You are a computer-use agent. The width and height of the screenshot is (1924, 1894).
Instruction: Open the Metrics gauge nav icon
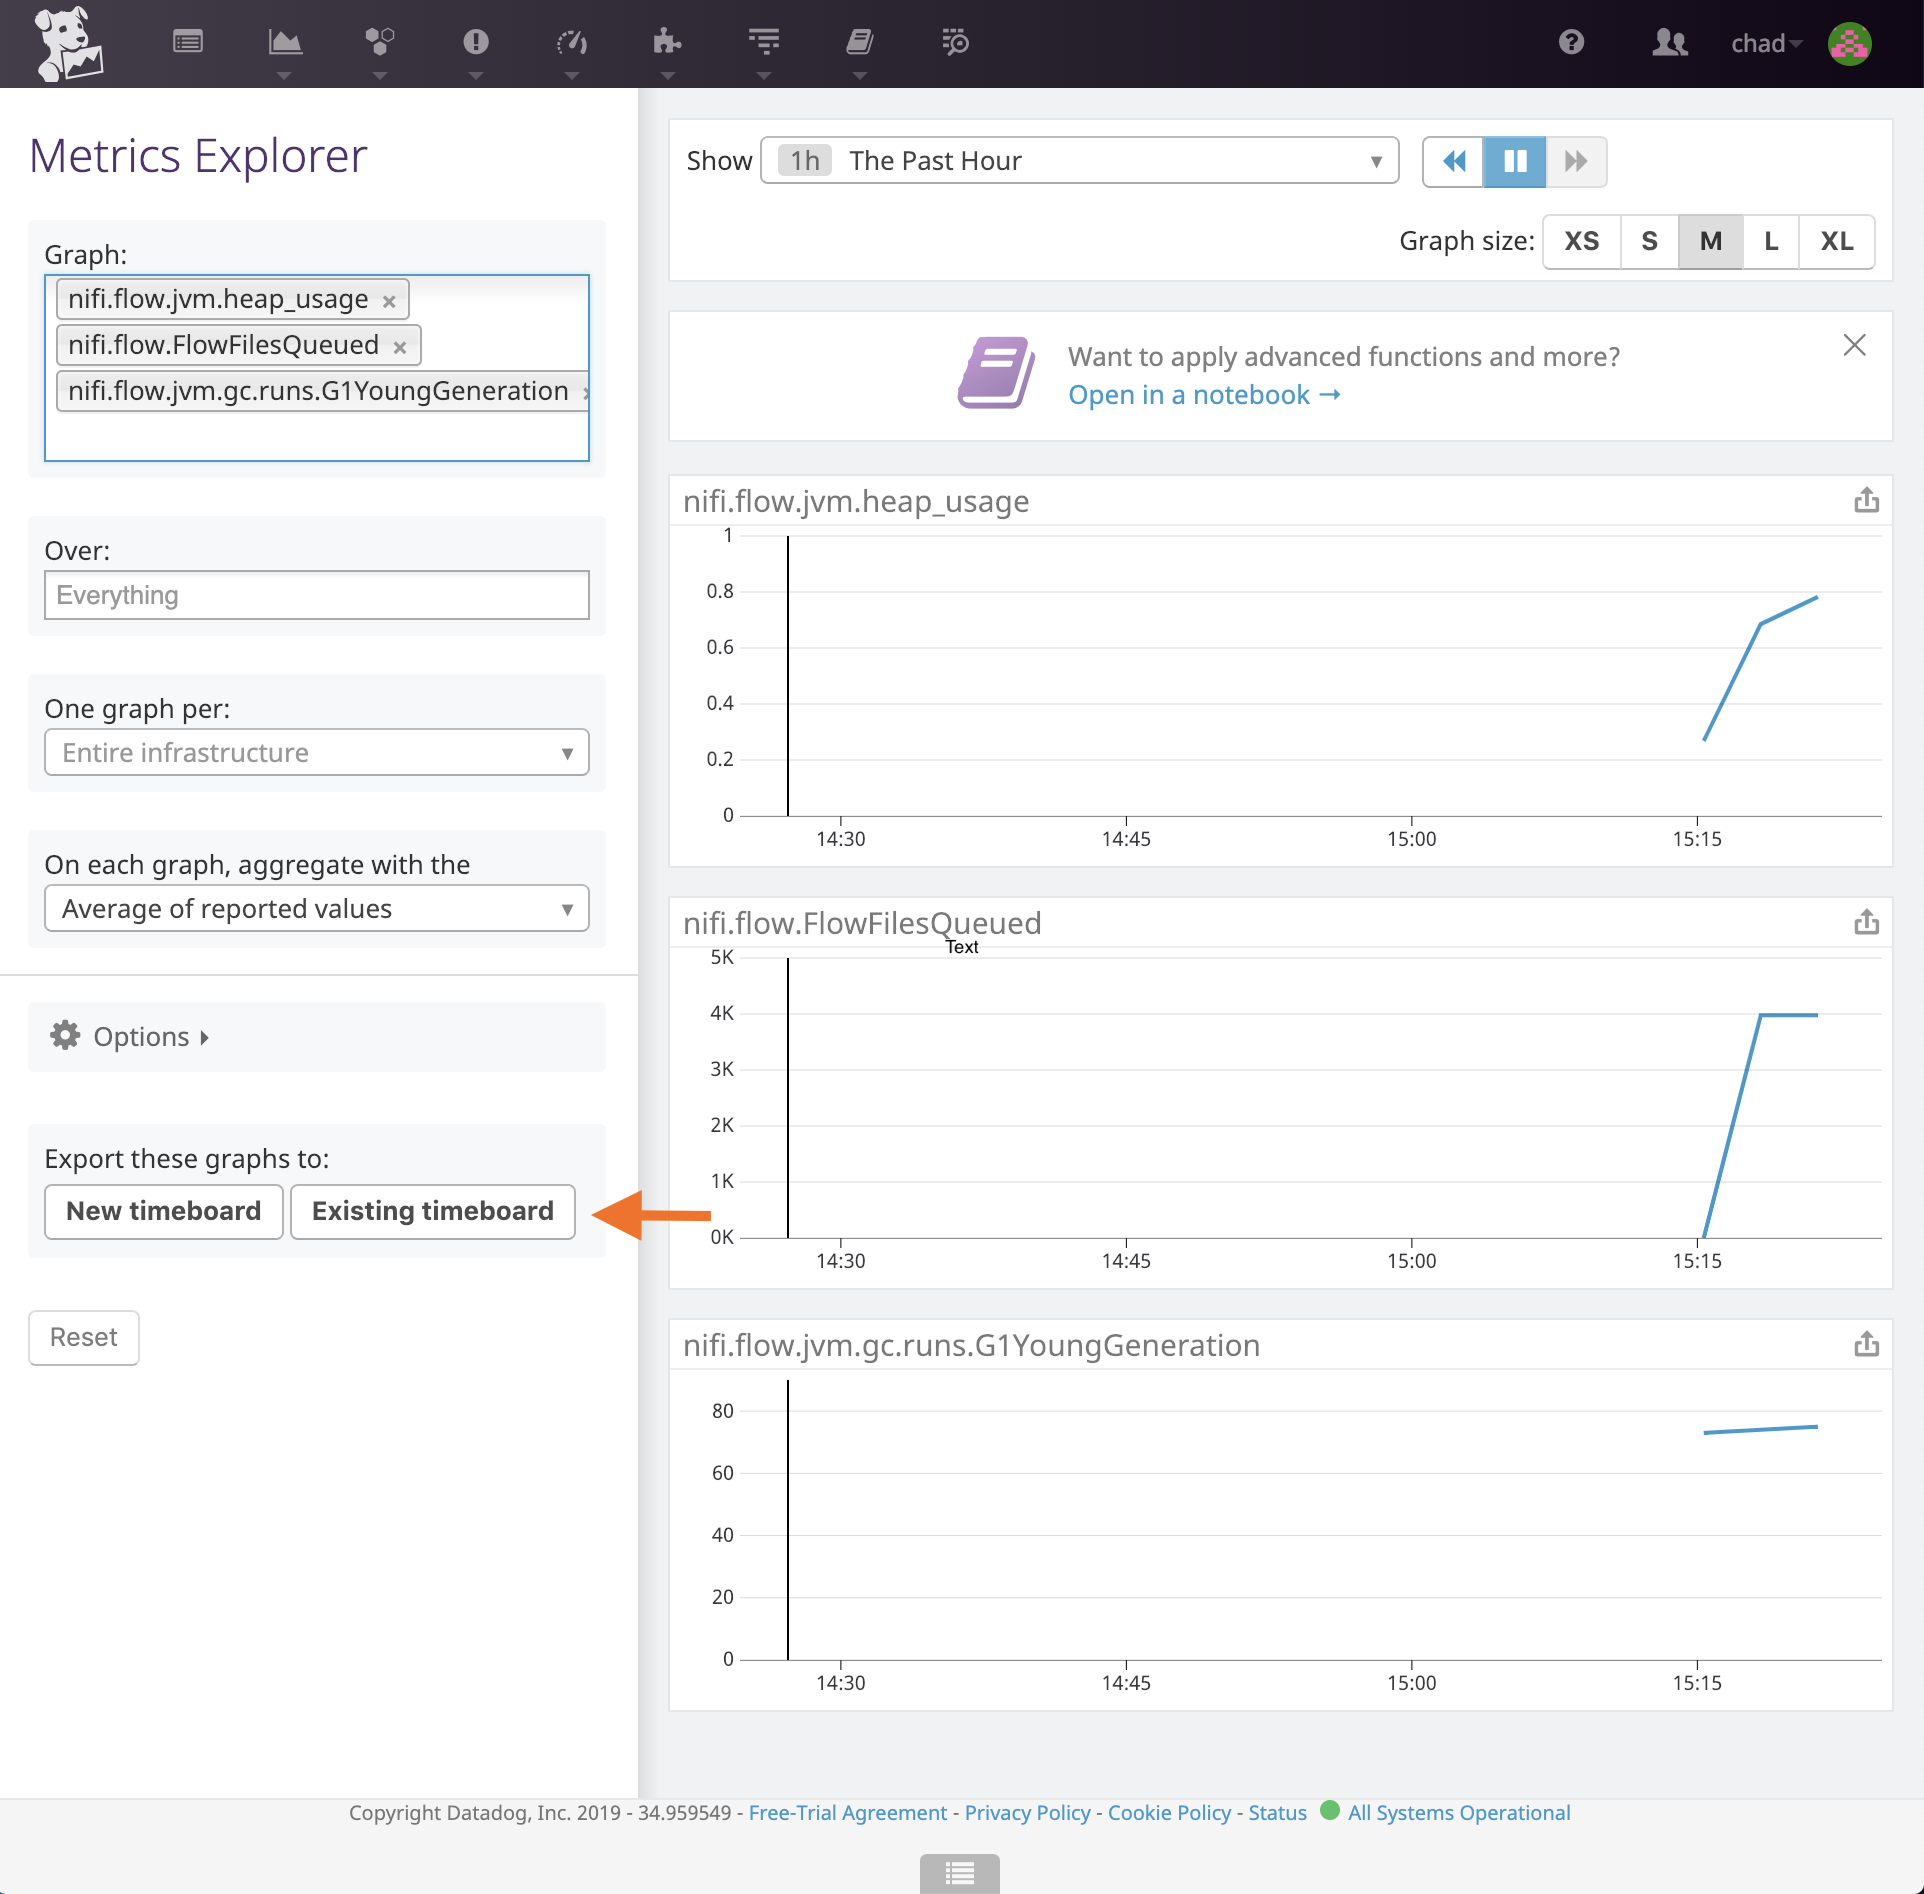pos(572,42)
